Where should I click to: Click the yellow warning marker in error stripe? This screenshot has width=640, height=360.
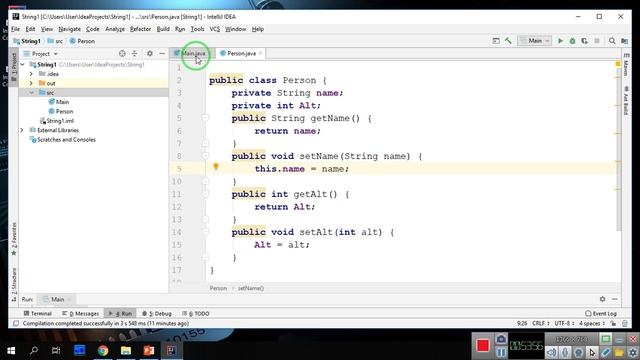[x=618, y=64]
